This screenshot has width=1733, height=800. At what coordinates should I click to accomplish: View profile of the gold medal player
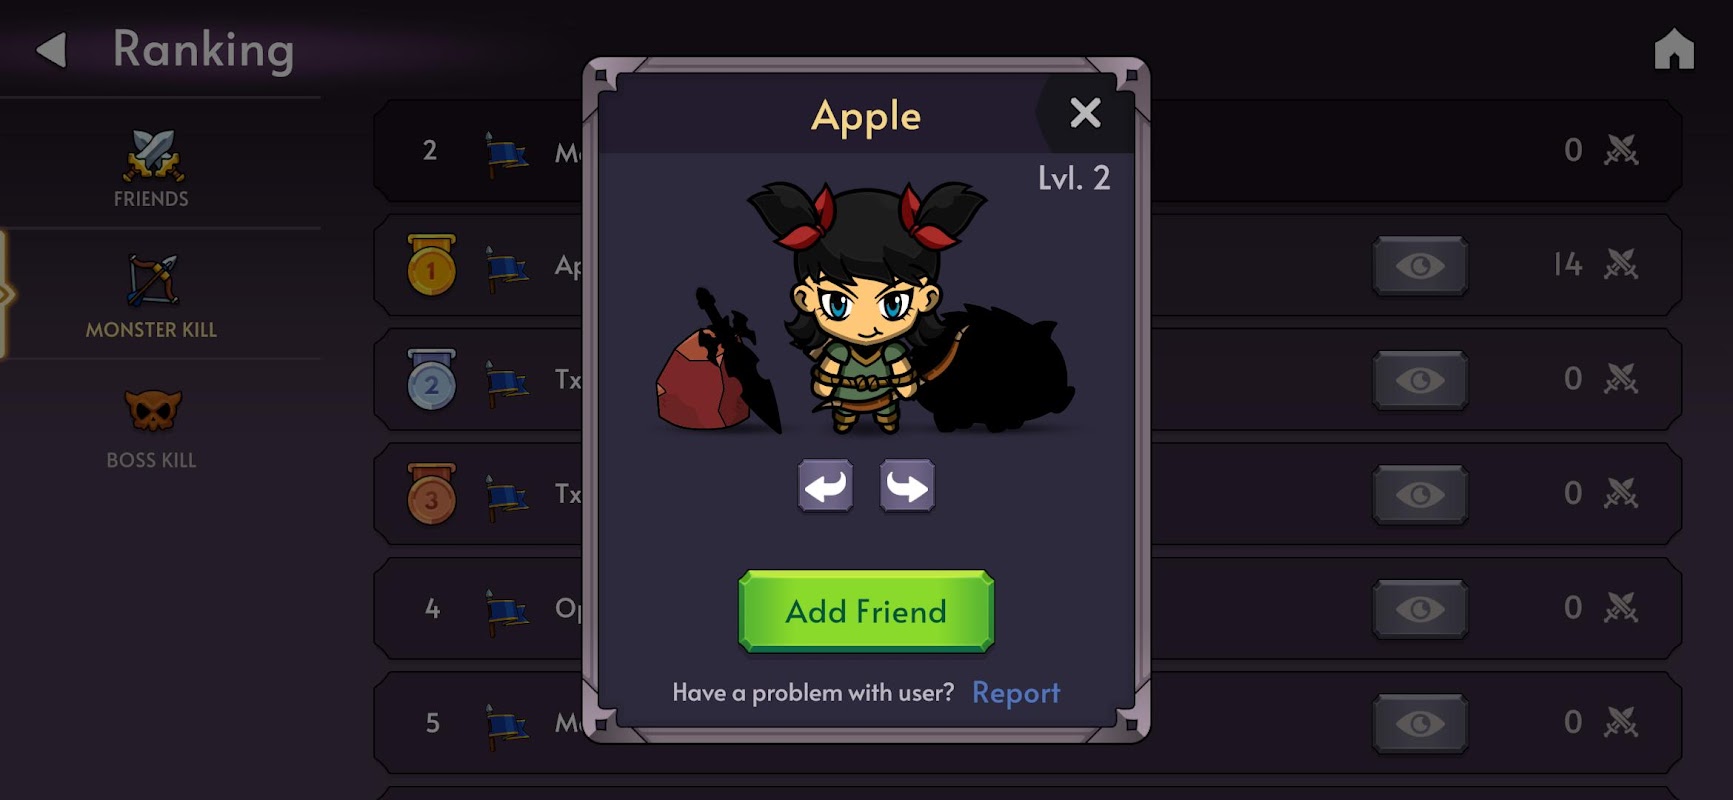click(1420, 266)
